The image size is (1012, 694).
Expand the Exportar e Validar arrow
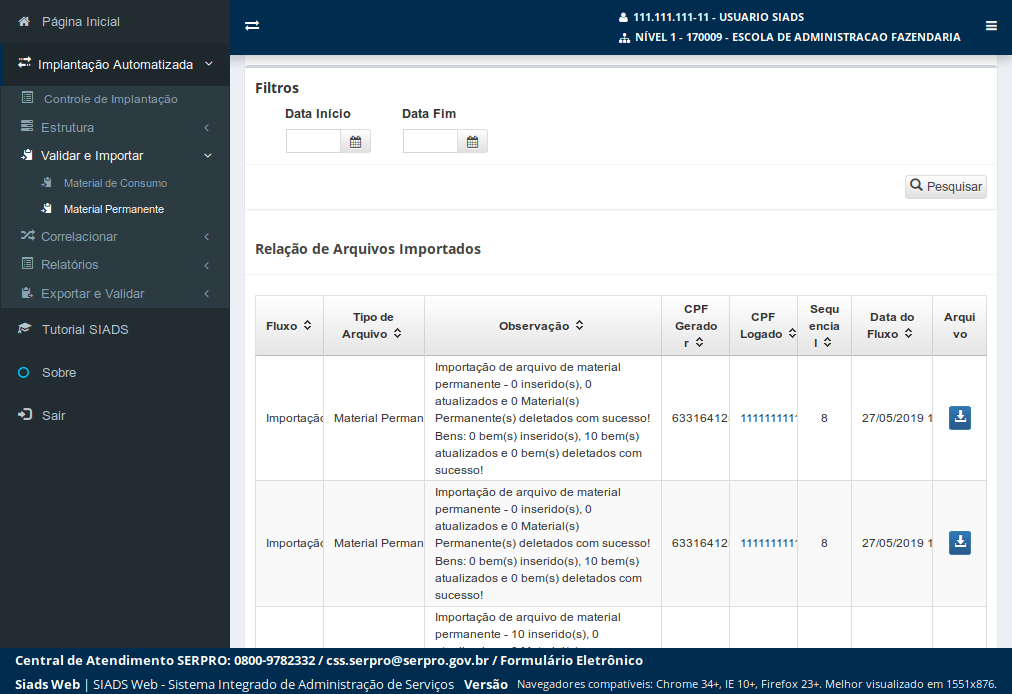207,294
